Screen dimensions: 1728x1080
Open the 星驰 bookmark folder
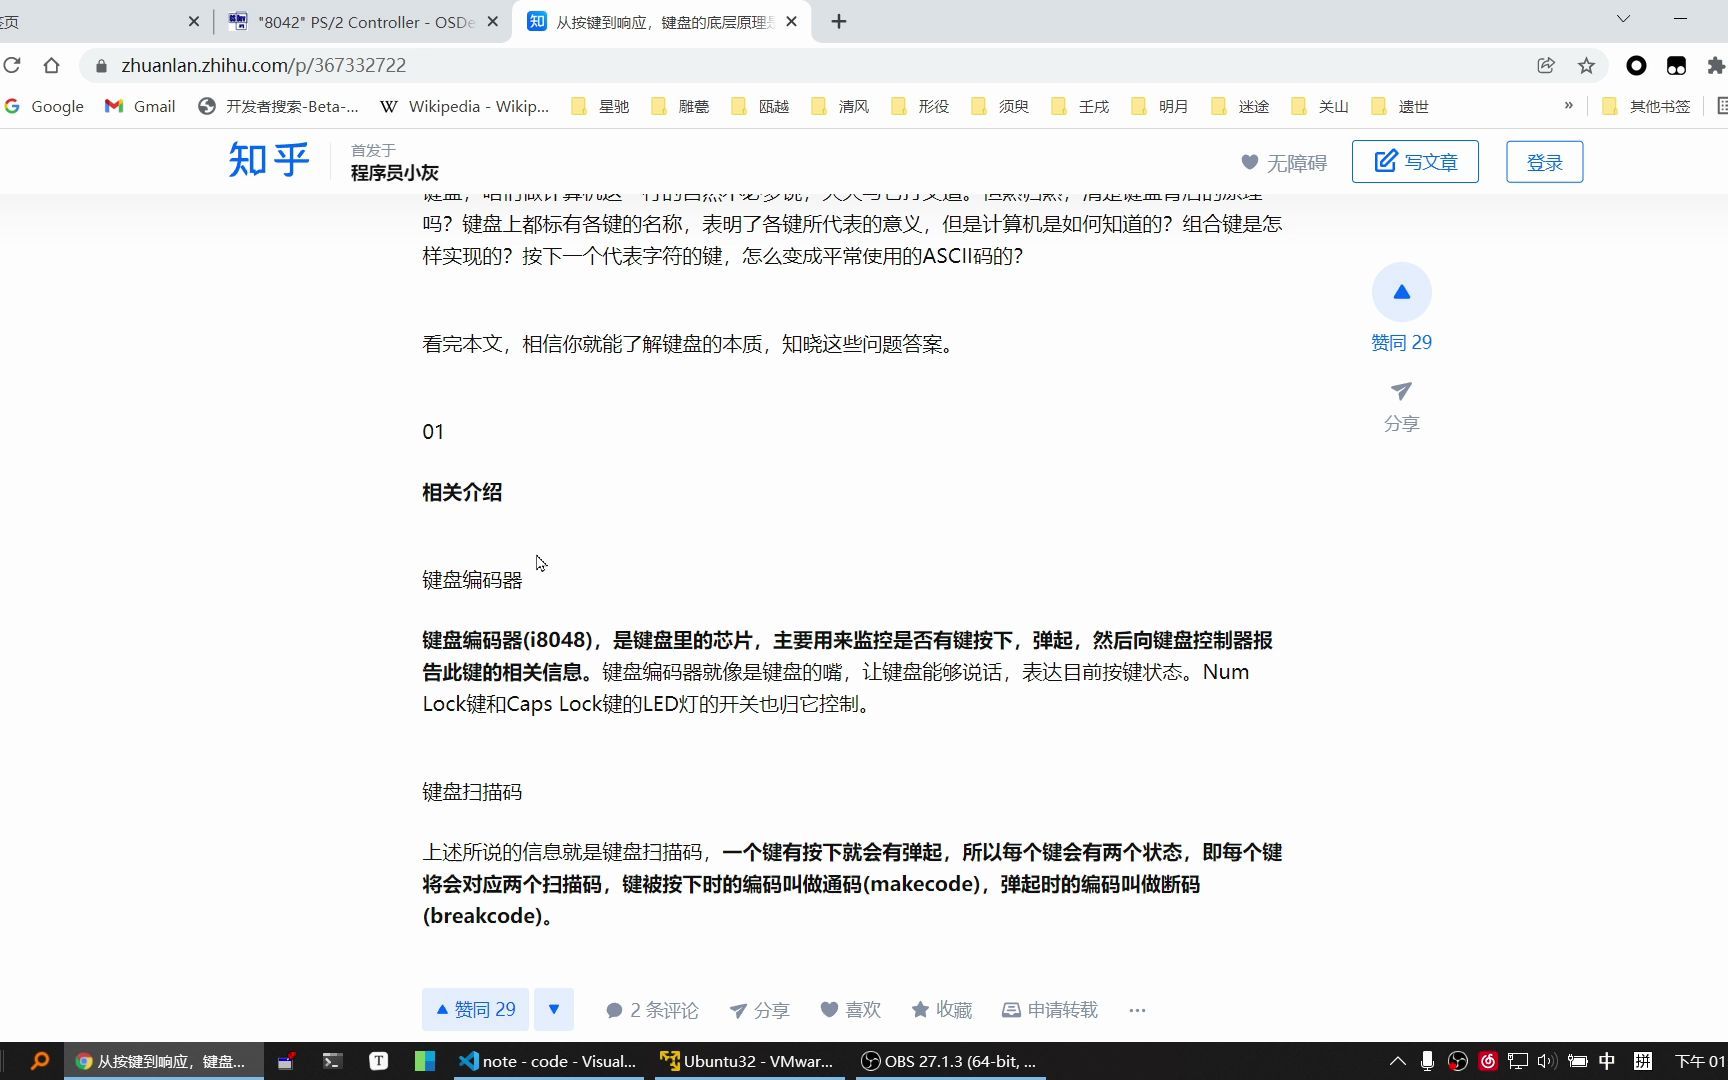pos(600,106)
